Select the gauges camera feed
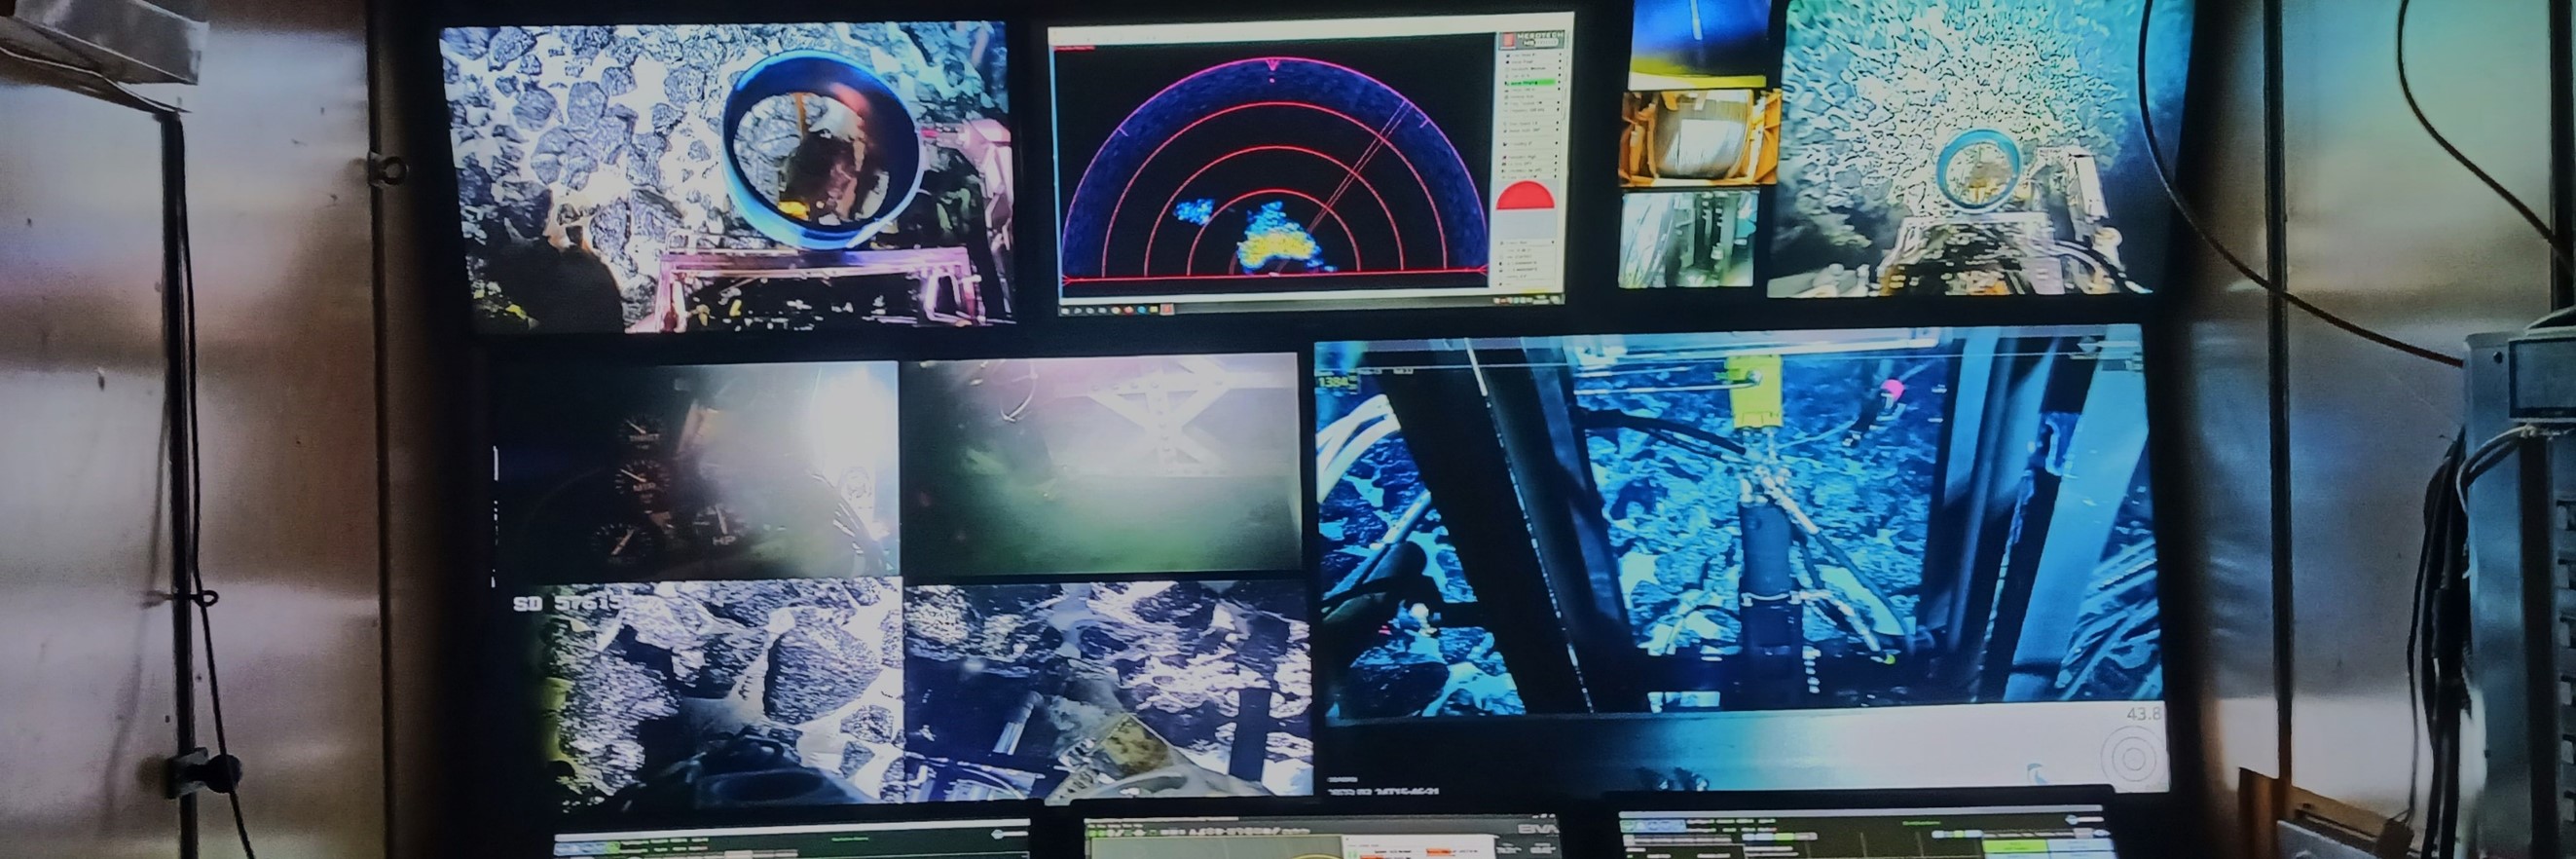2576x859 pixels. pos(697,470)
